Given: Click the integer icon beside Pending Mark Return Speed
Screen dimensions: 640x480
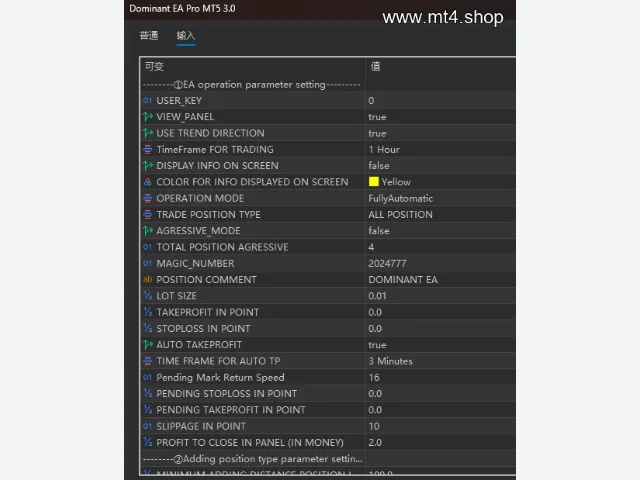Looking at the screenshot, I should point(147,378).
